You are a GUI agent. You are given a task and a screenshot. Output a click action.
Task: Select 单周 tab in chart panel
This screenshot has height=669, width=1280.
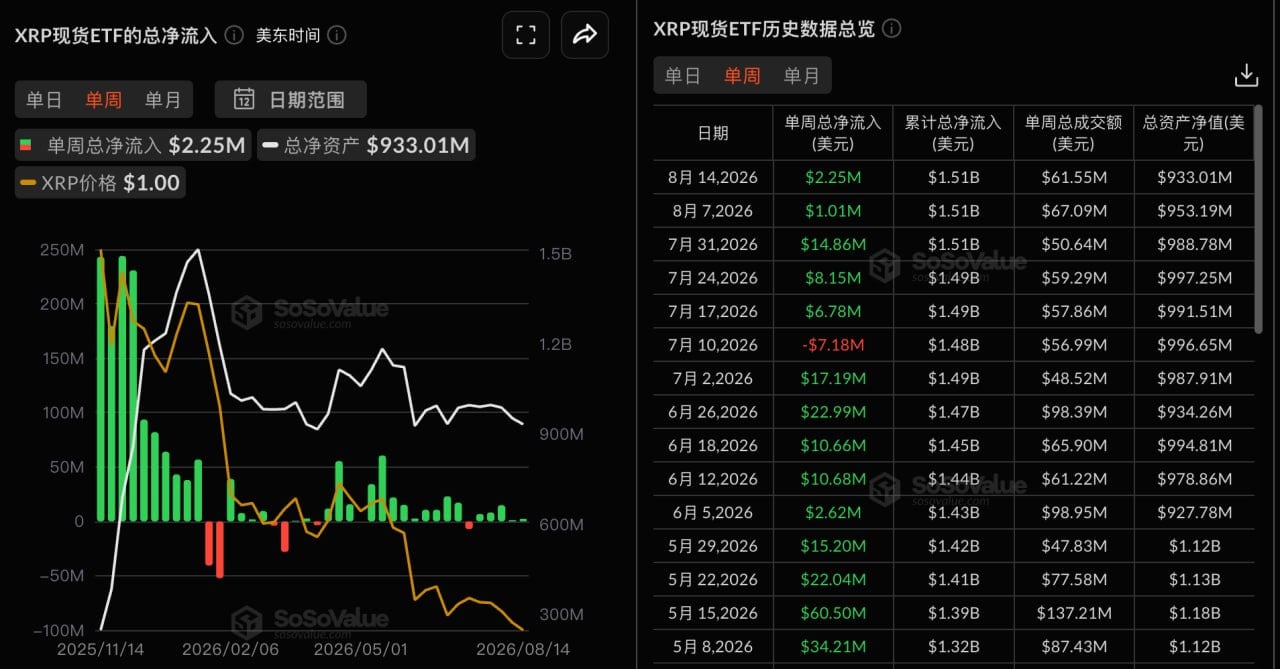coord(104,99)
